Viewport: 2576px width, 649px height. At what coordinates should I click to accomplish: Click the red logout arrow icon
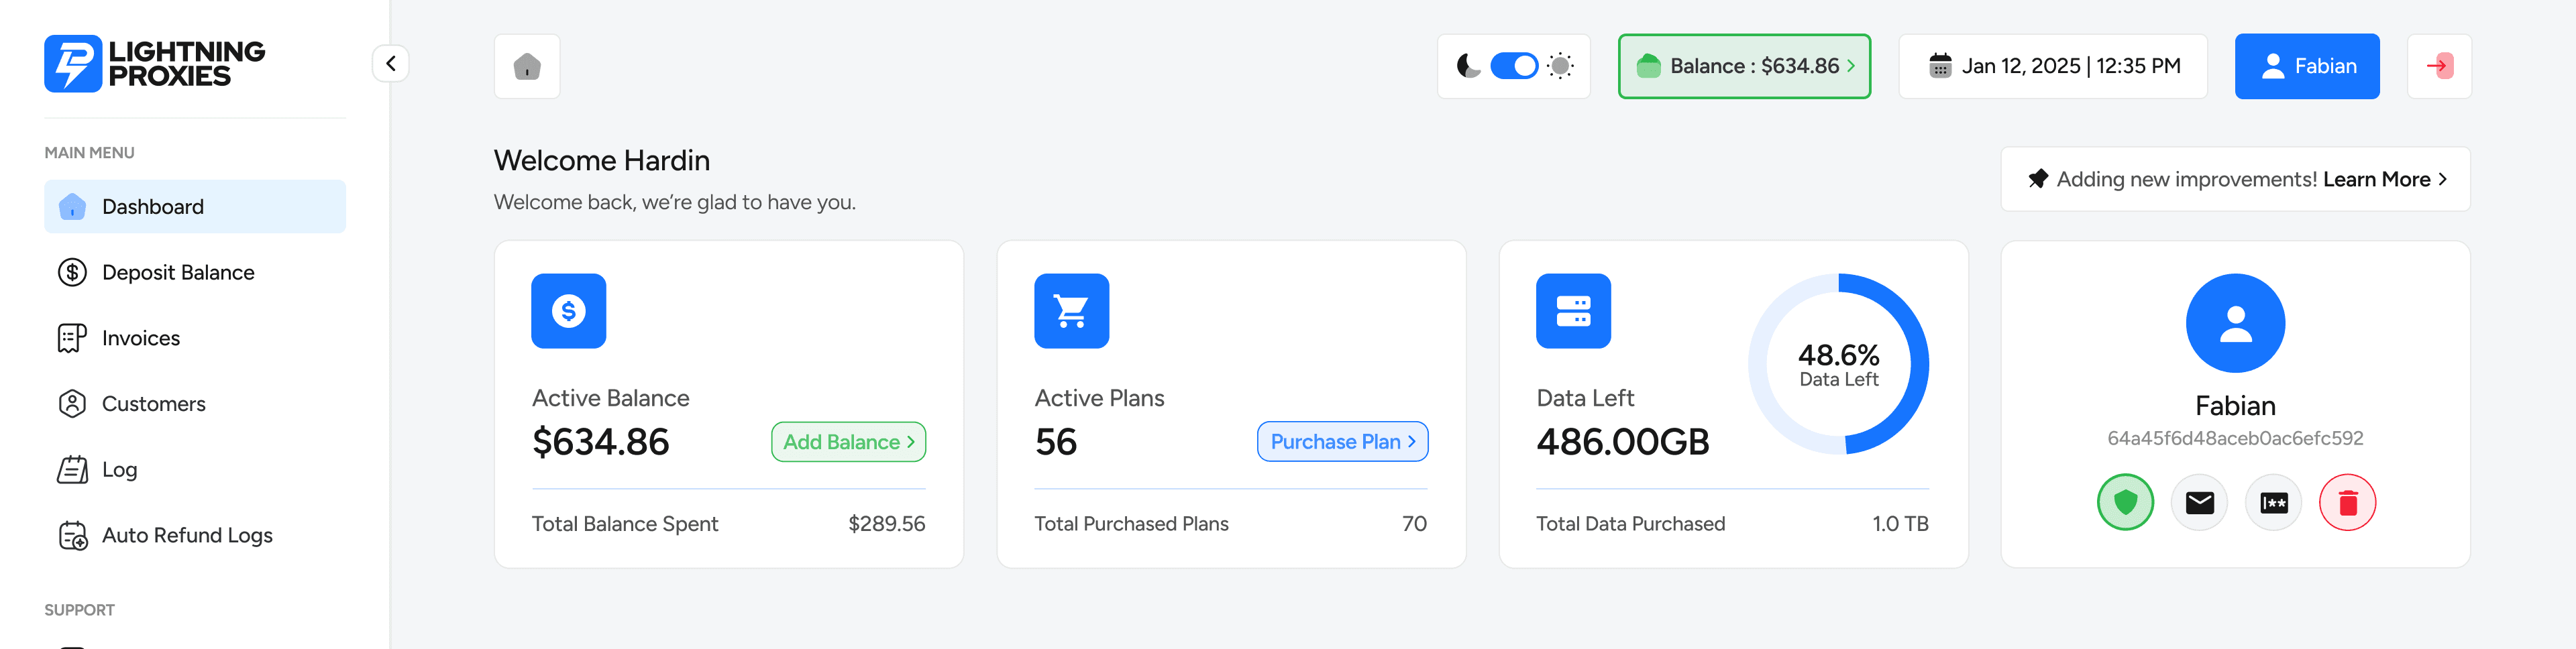tap(2439, 66)
